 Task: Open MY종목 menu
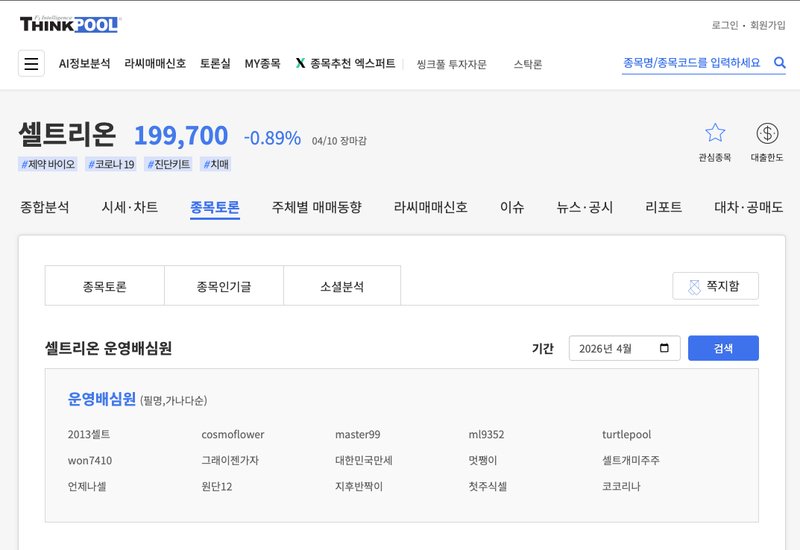[262, 63]
